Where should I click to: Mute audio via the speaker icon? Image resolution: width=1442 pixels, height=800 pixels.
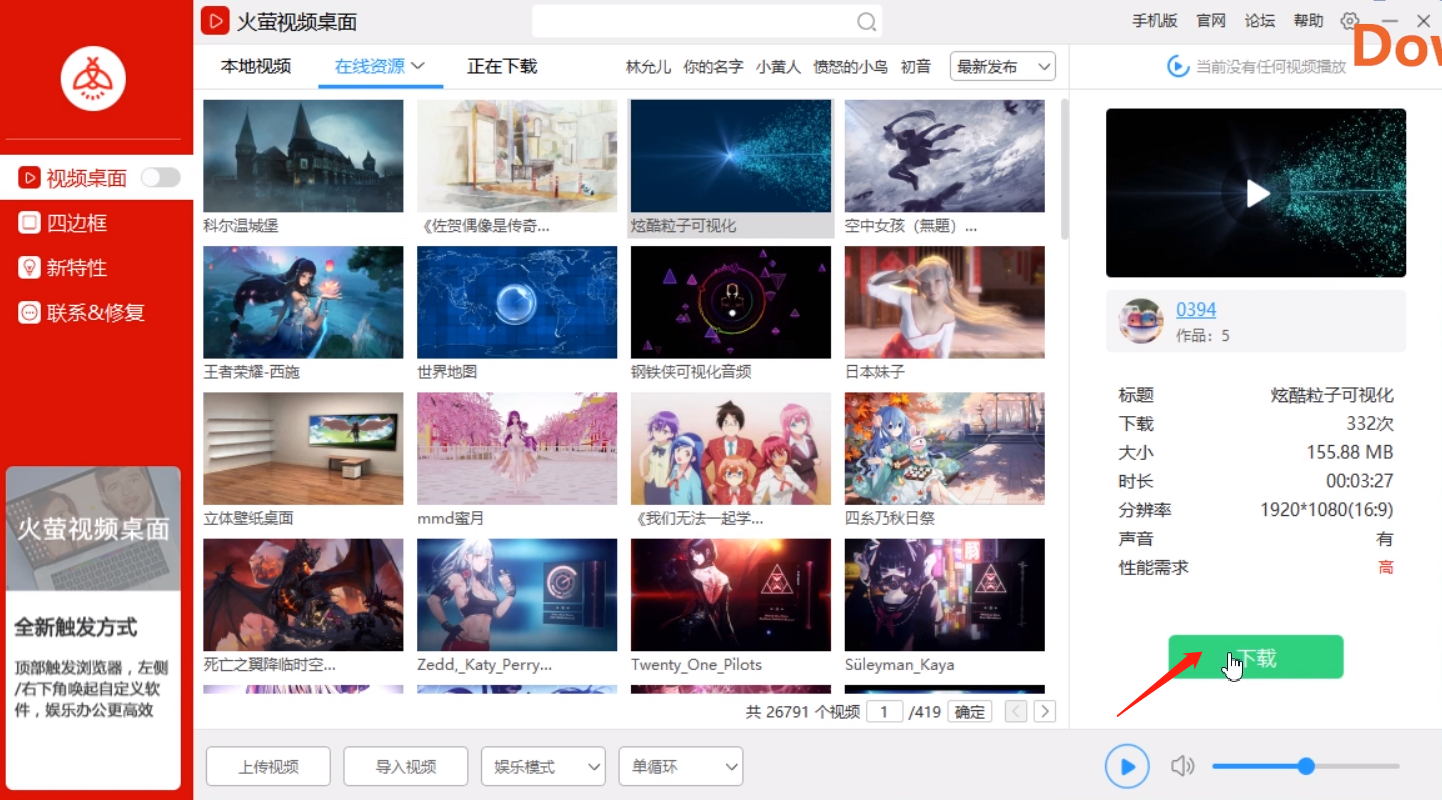tap(1182, 766)
